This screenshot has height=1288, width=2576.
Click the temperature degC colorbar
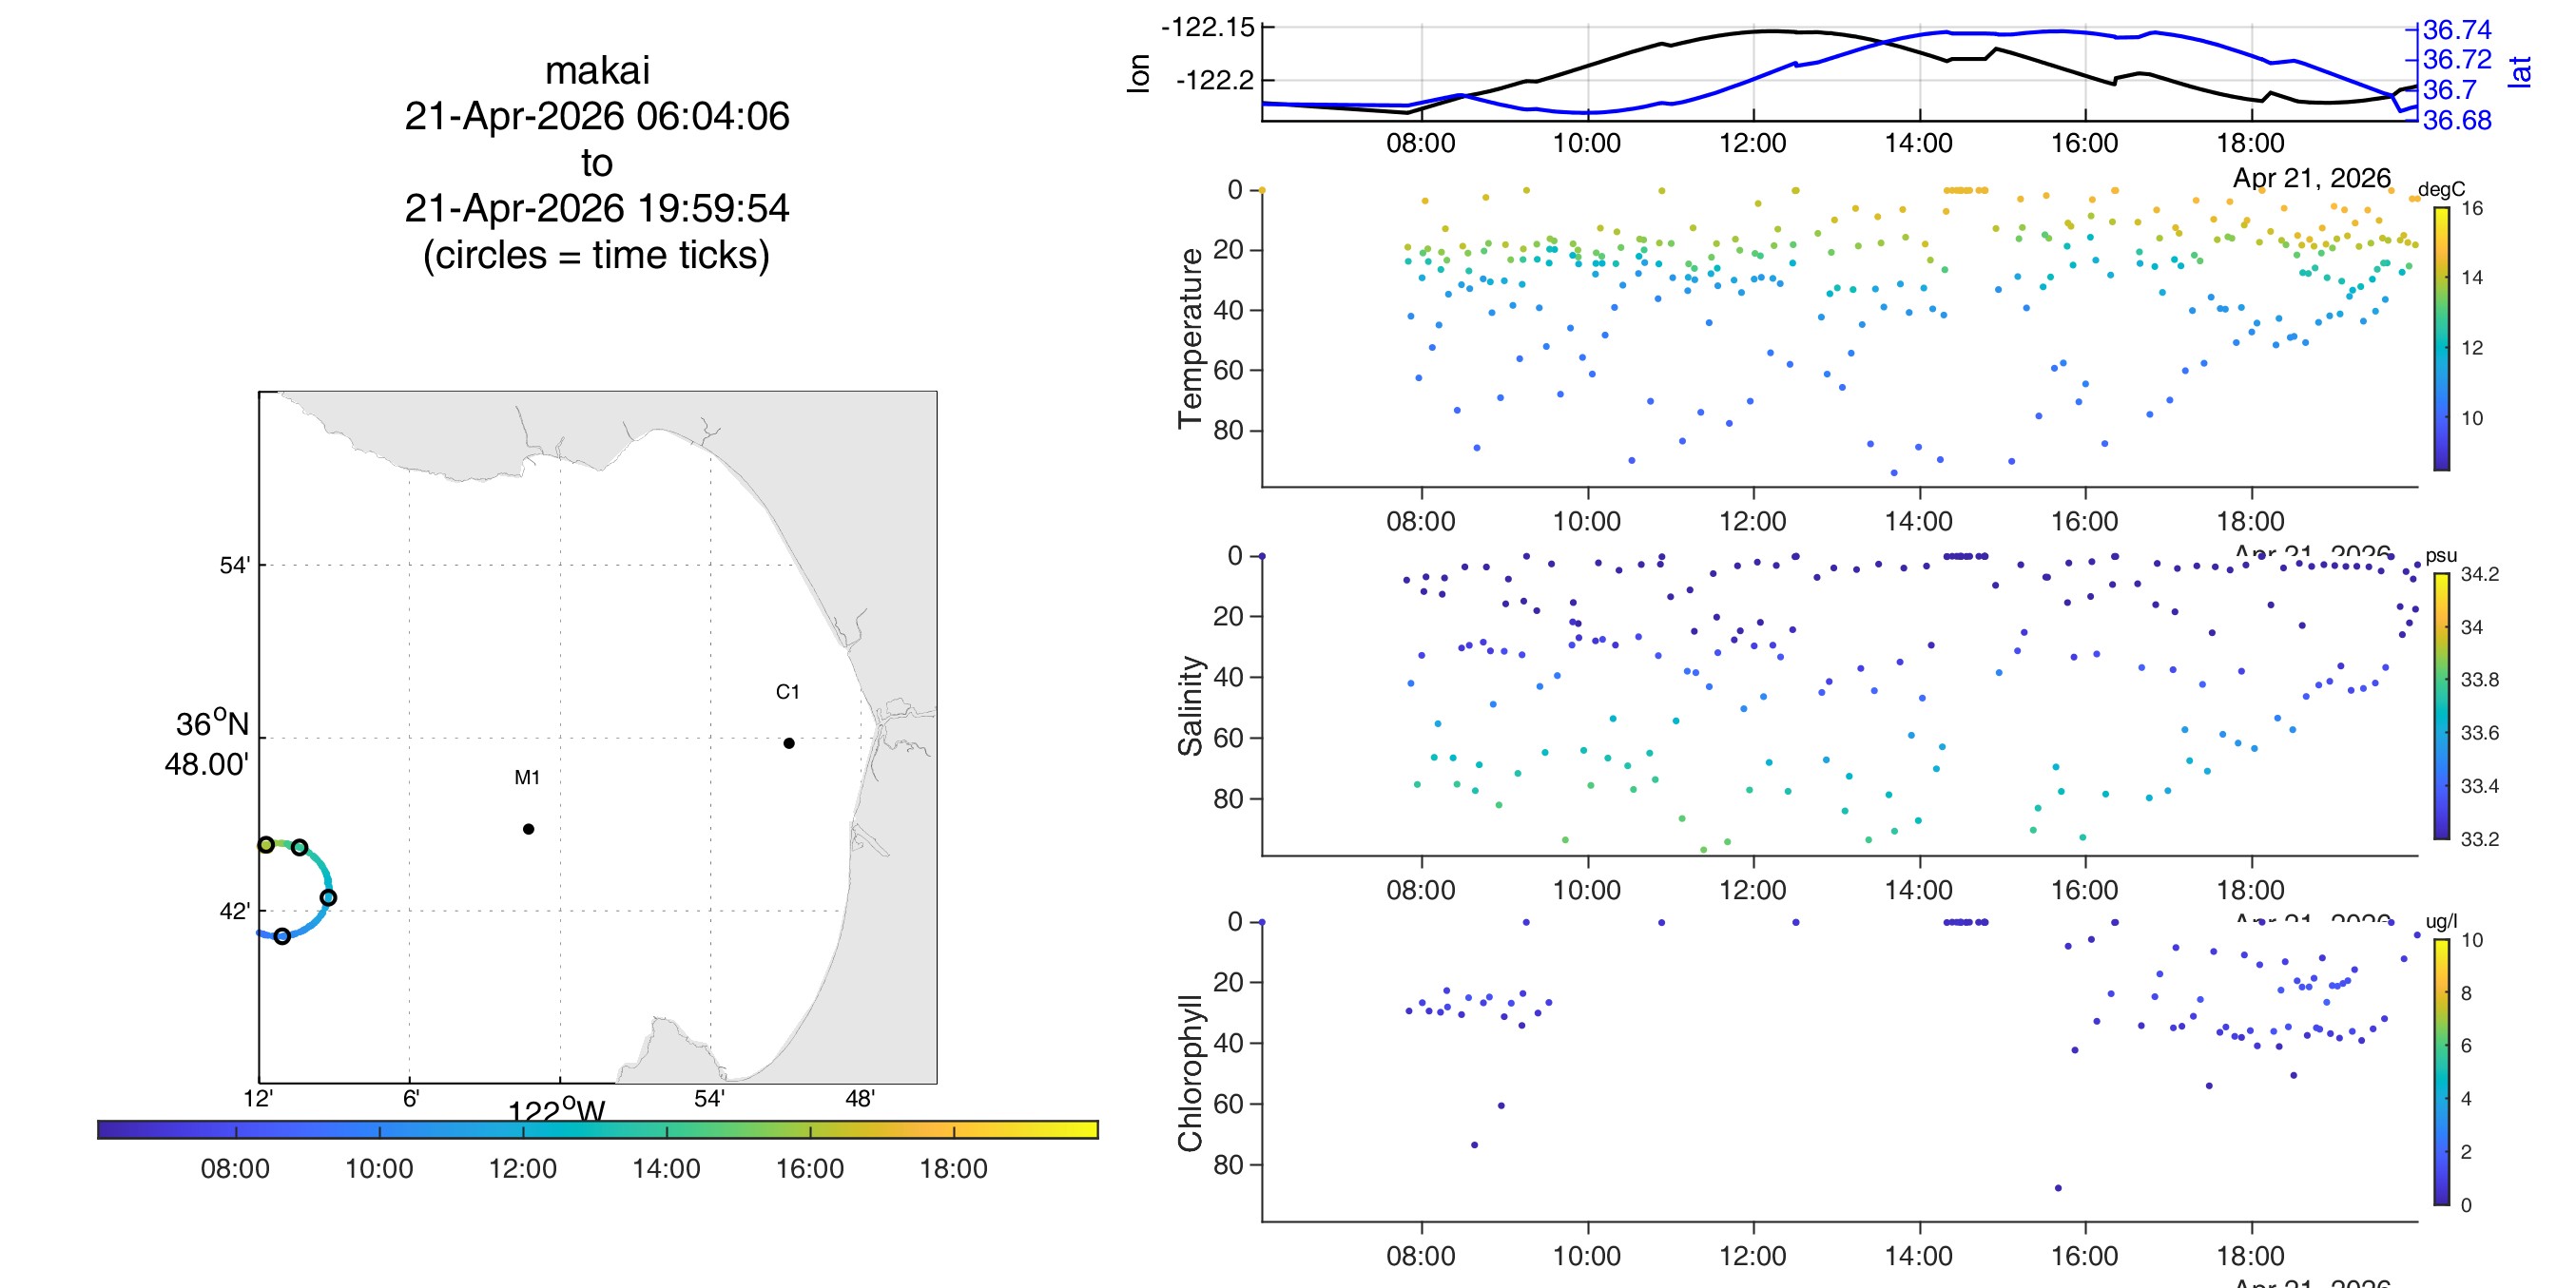click(2441, 338)
